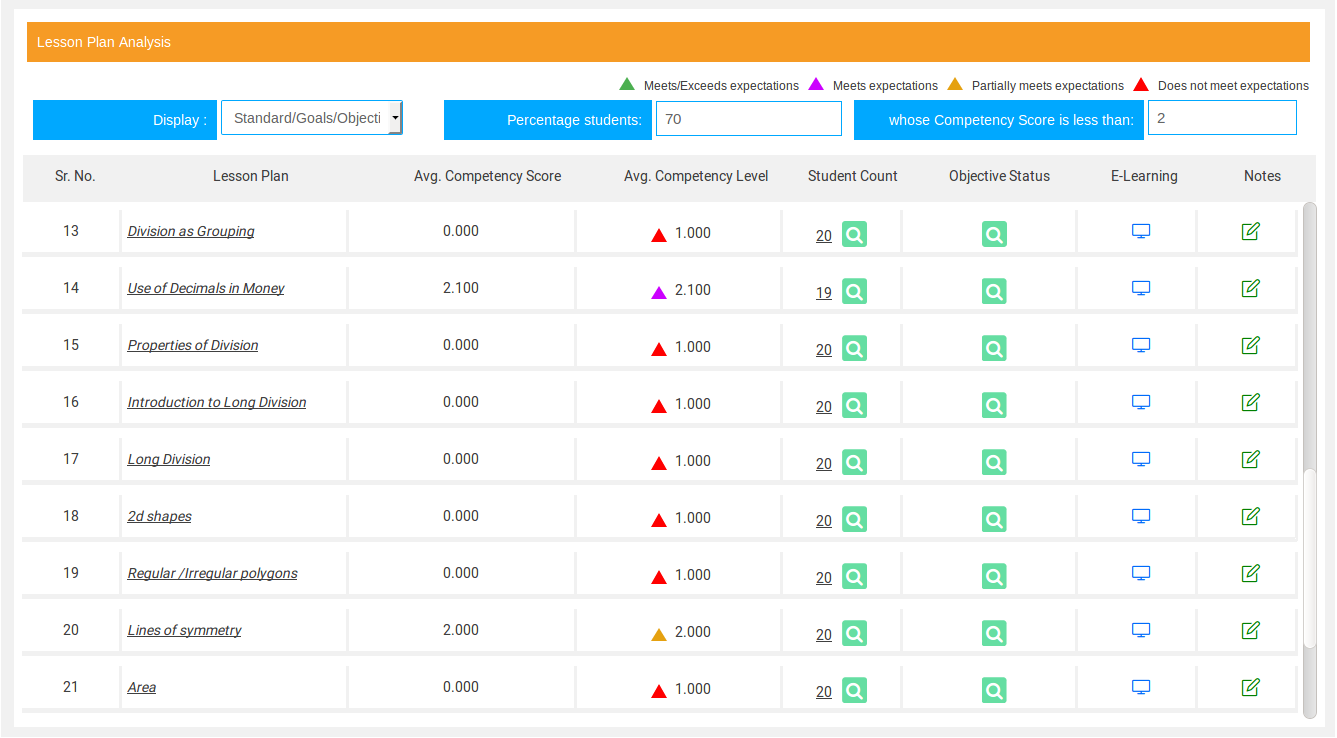Open student count search for Division as Grouping
This screenshot has height=738, width=1337.
click(x=854, y=235)
